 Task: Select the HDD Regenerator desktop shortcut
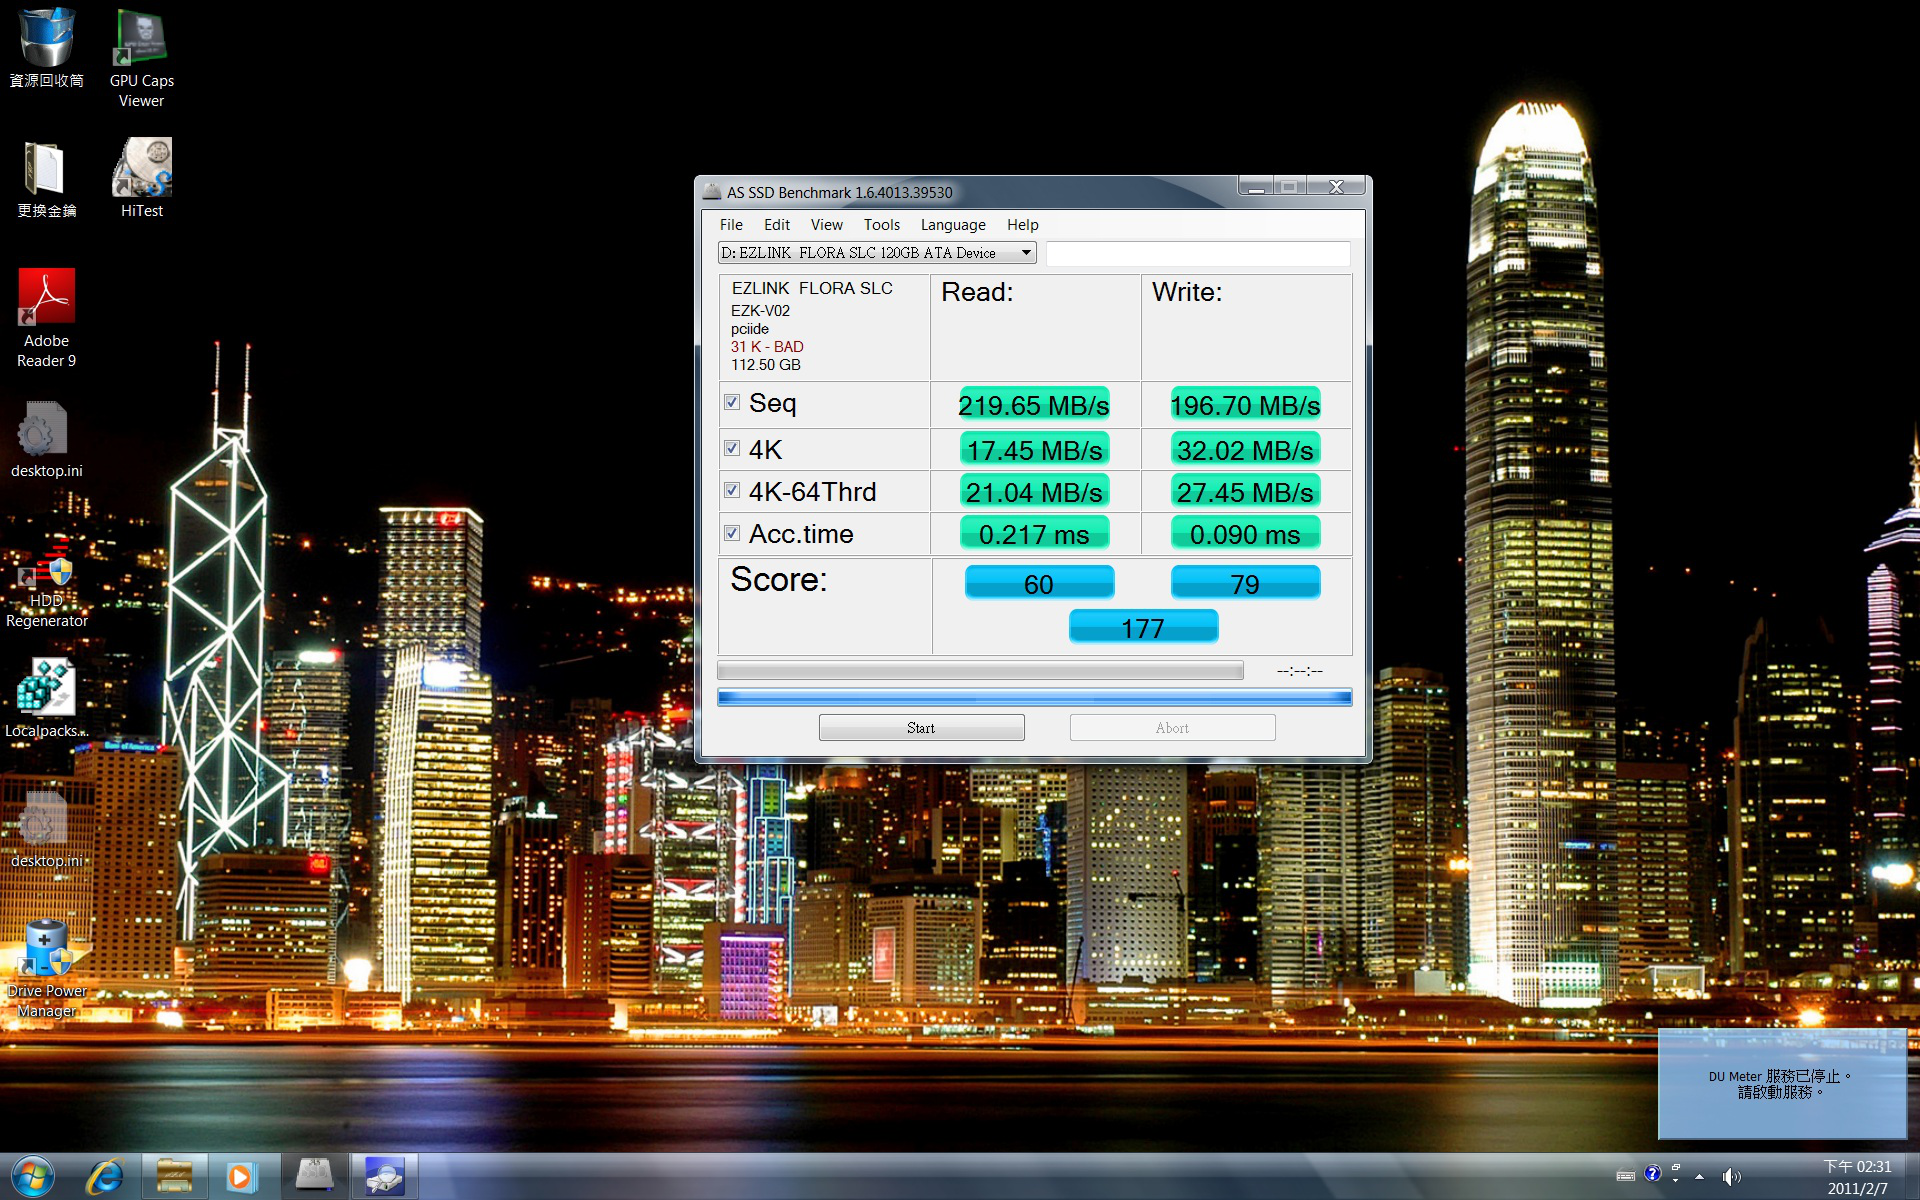point(46,583)
